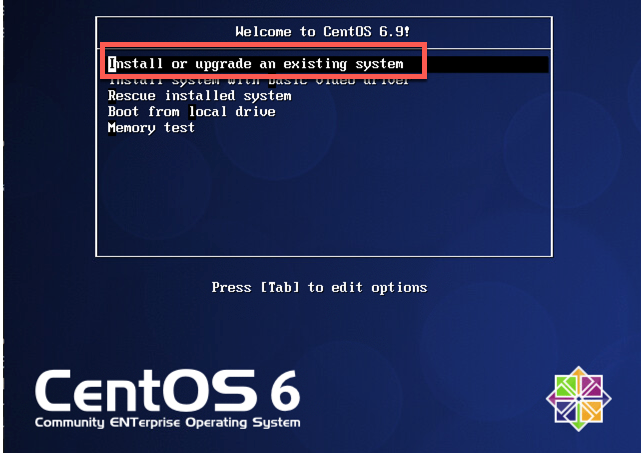
Task: Click the Press [Tab] to edit options hint
Action: click(319, 288)
